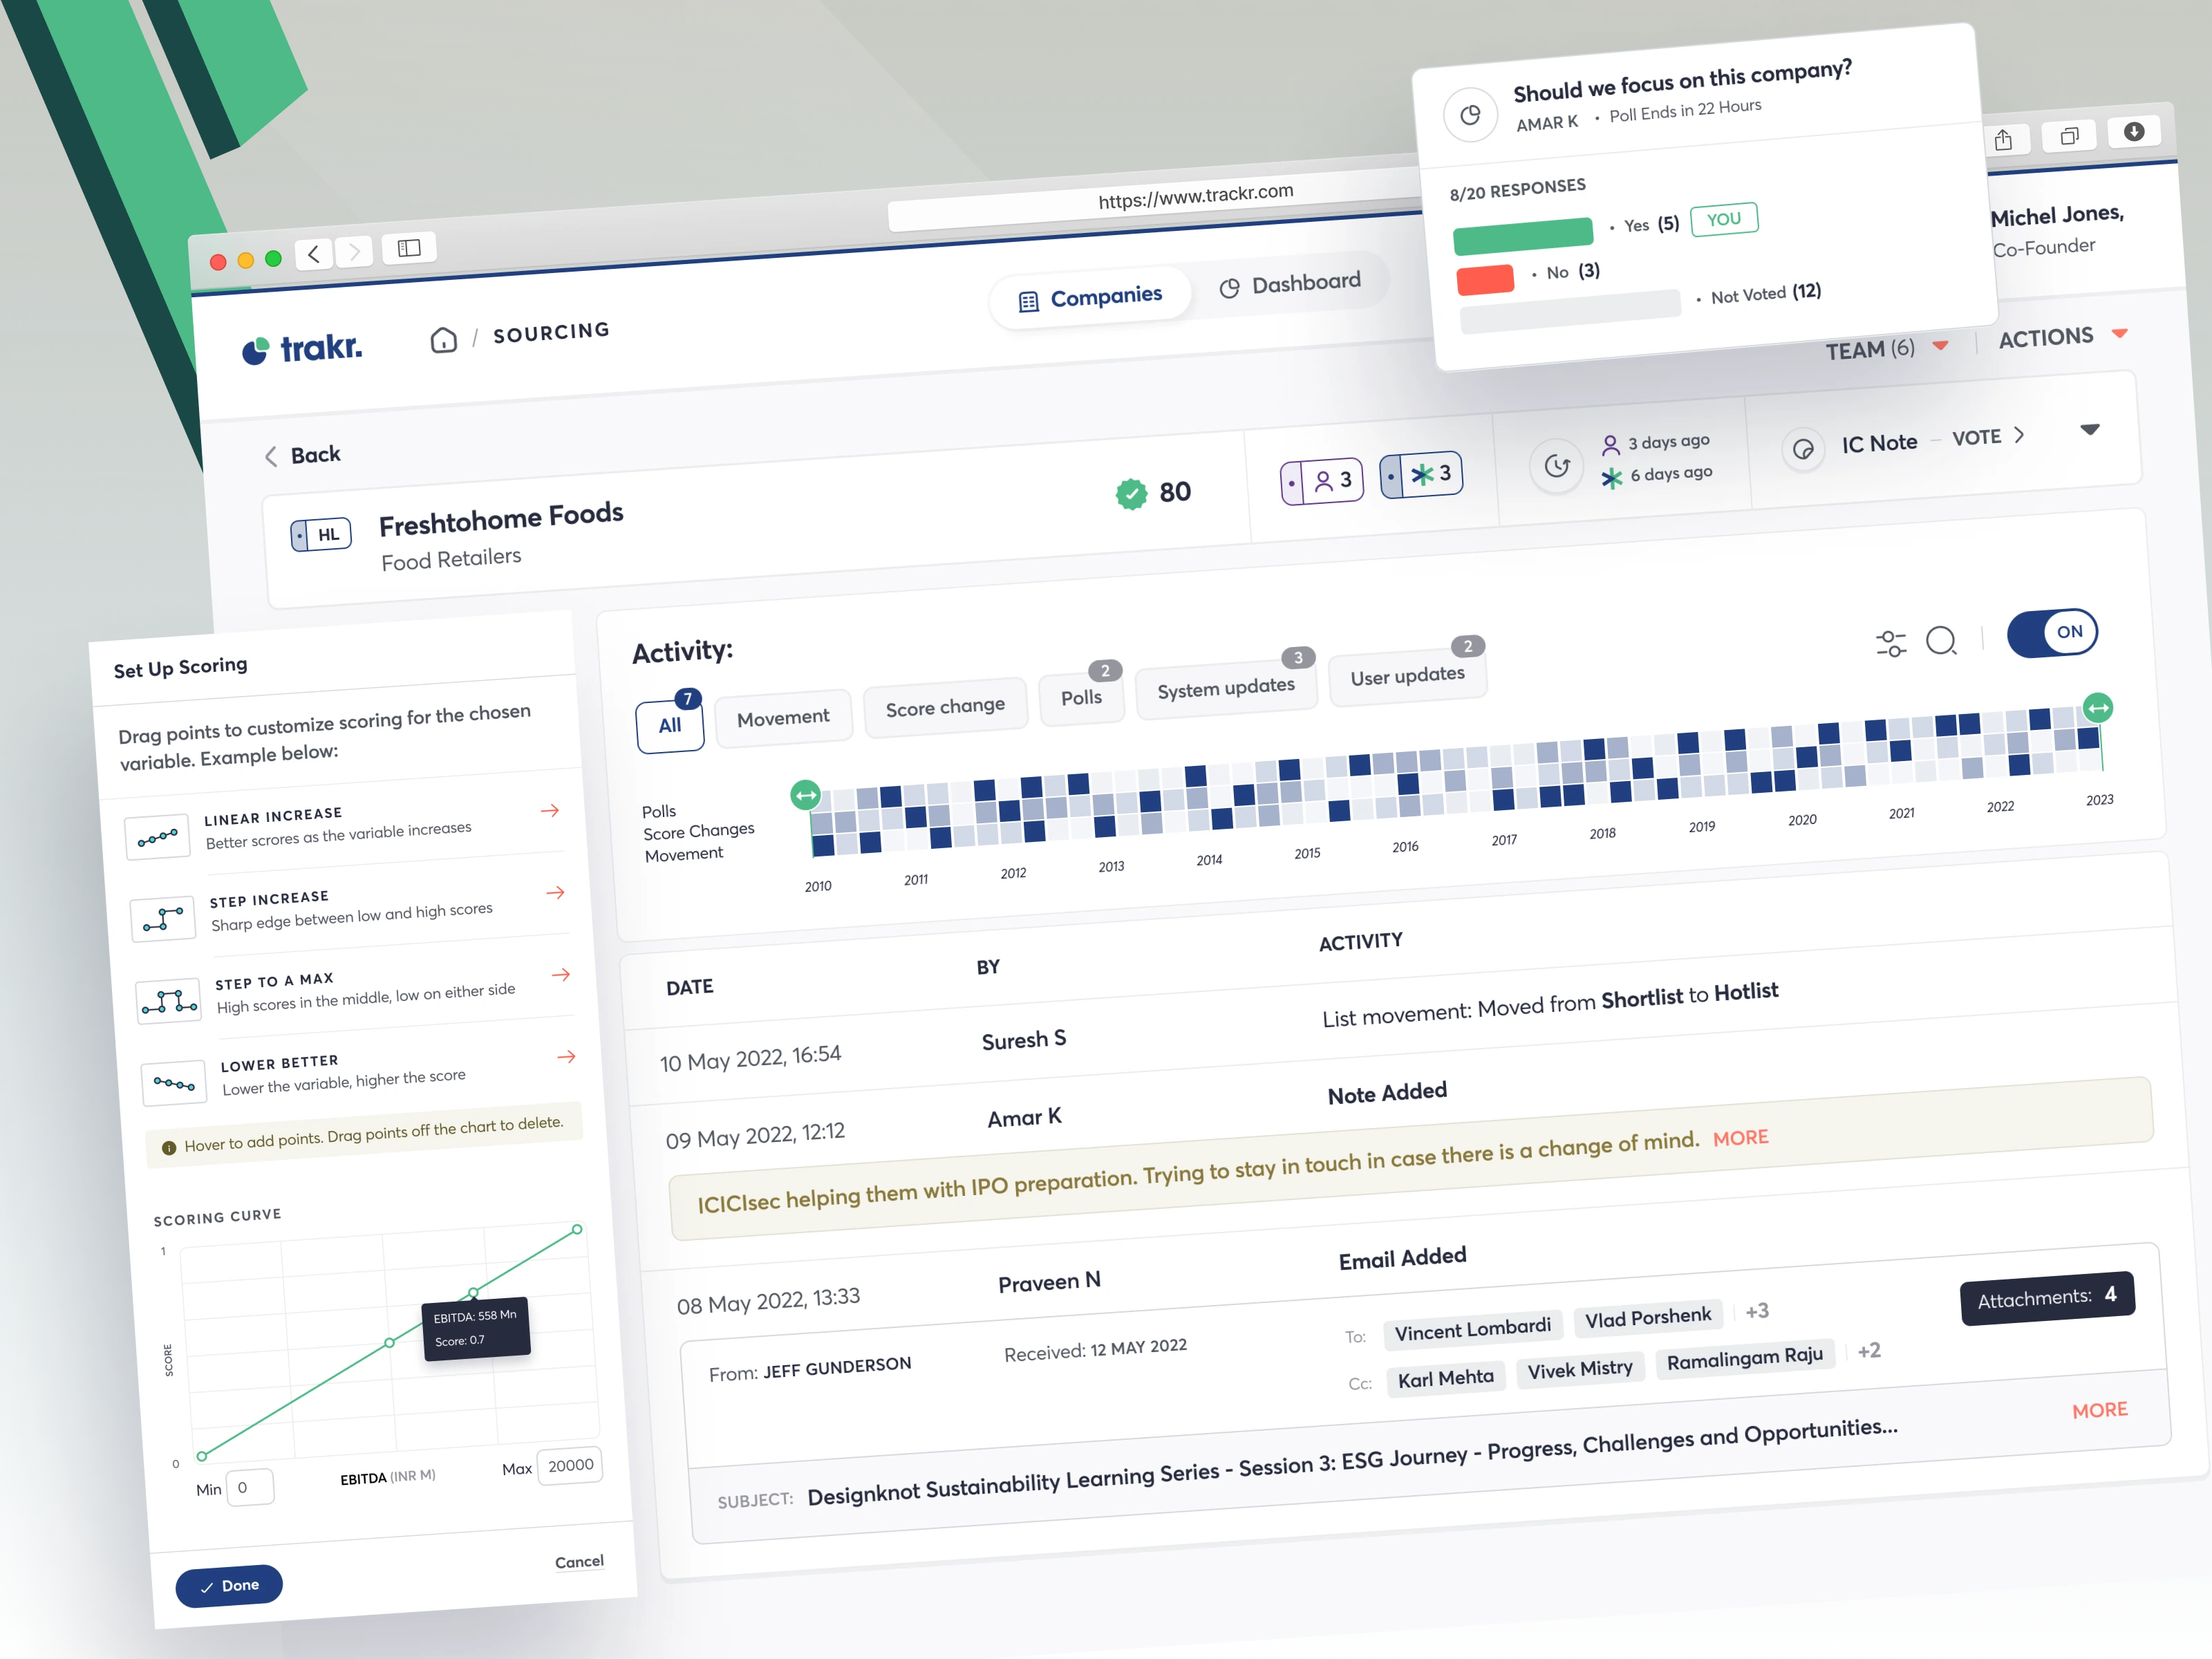
Task: Click the verified score badge next to 80
Action: click(x=1131, y=494)
